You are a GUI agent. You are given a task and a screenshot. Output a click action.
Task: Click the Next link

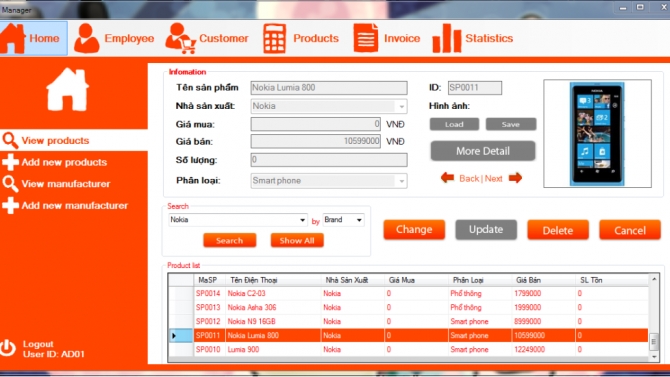pyautogui.click(x=493, y=179)
